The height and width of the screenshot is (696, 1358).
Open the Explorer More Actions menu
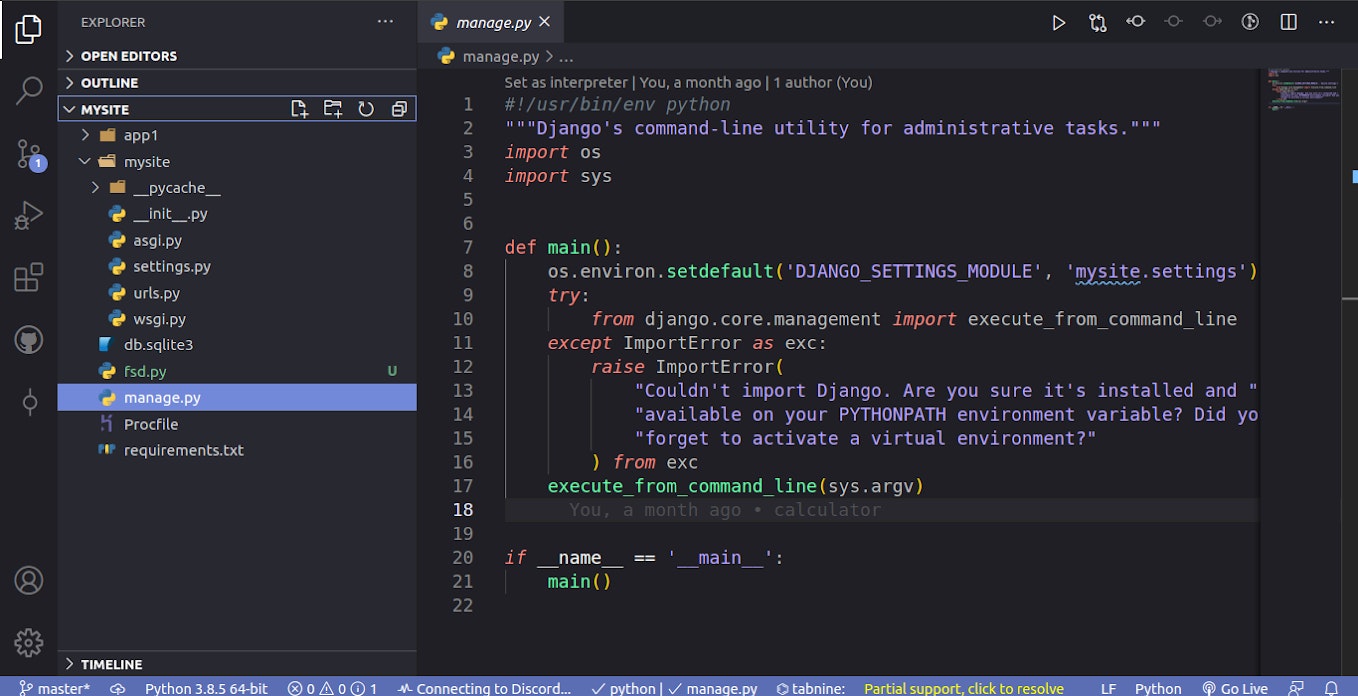(384, 21)
